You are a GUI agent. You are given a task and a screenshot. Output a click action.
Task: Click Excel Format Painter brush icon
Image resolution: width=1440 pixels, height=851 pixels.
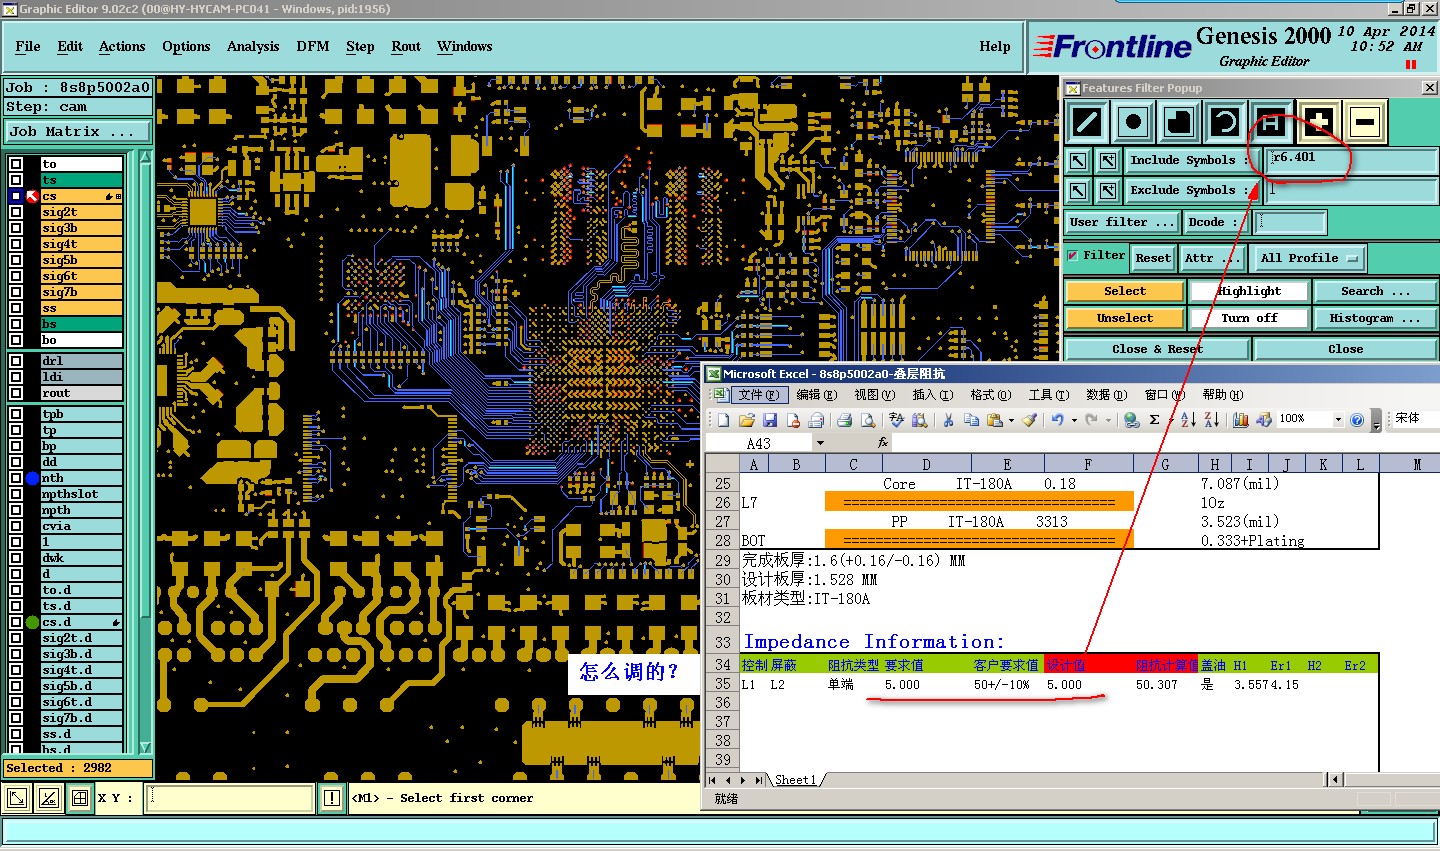(1030, 420)
